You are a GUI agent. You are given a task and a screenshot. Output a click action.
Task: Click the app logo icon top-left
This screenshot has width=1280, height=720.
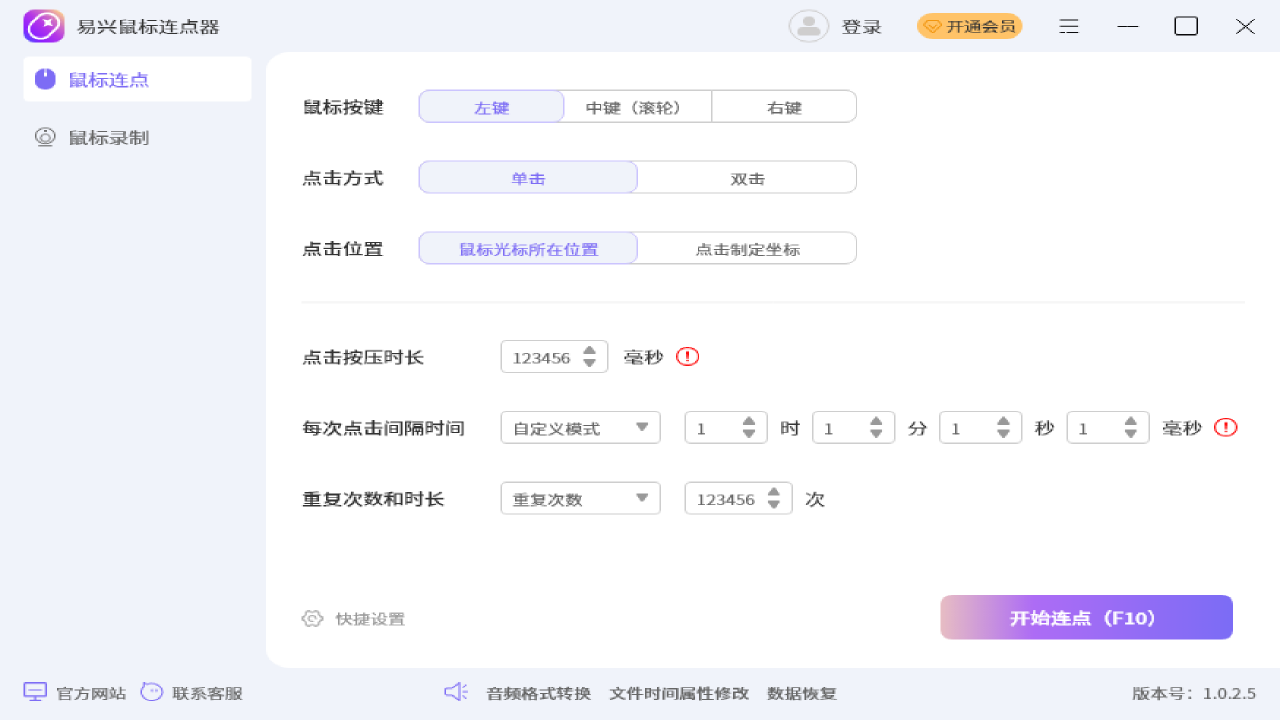(x=42, y=25)
